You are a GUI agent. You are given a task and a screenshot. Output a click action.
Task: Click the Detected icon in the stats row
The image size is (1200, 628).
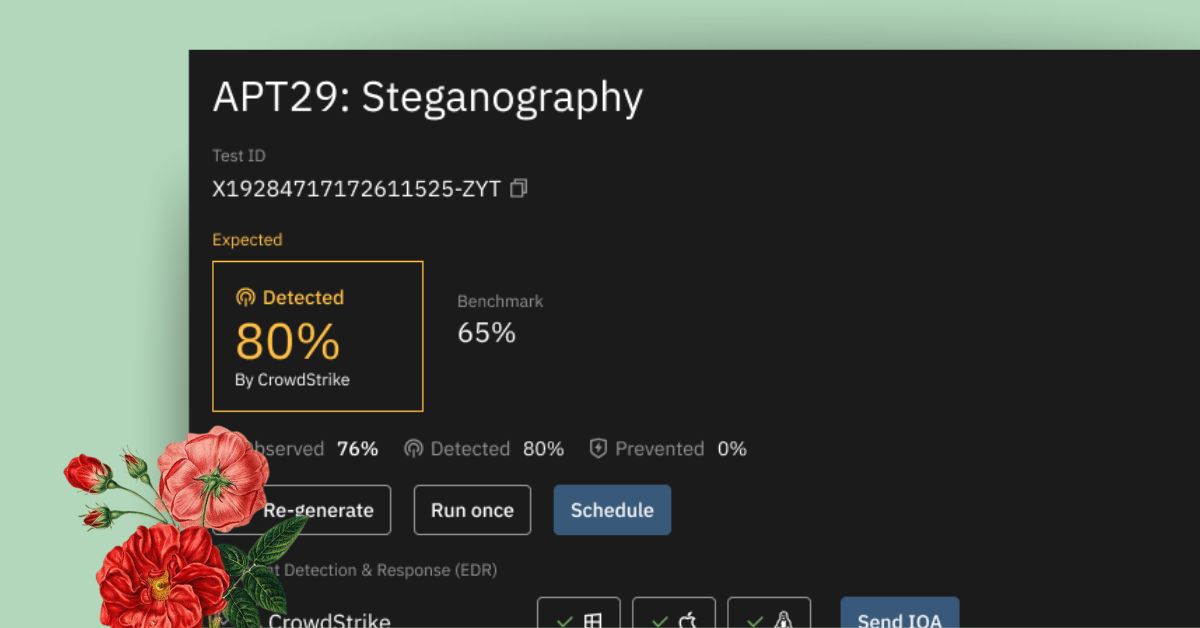coord(413,449)
